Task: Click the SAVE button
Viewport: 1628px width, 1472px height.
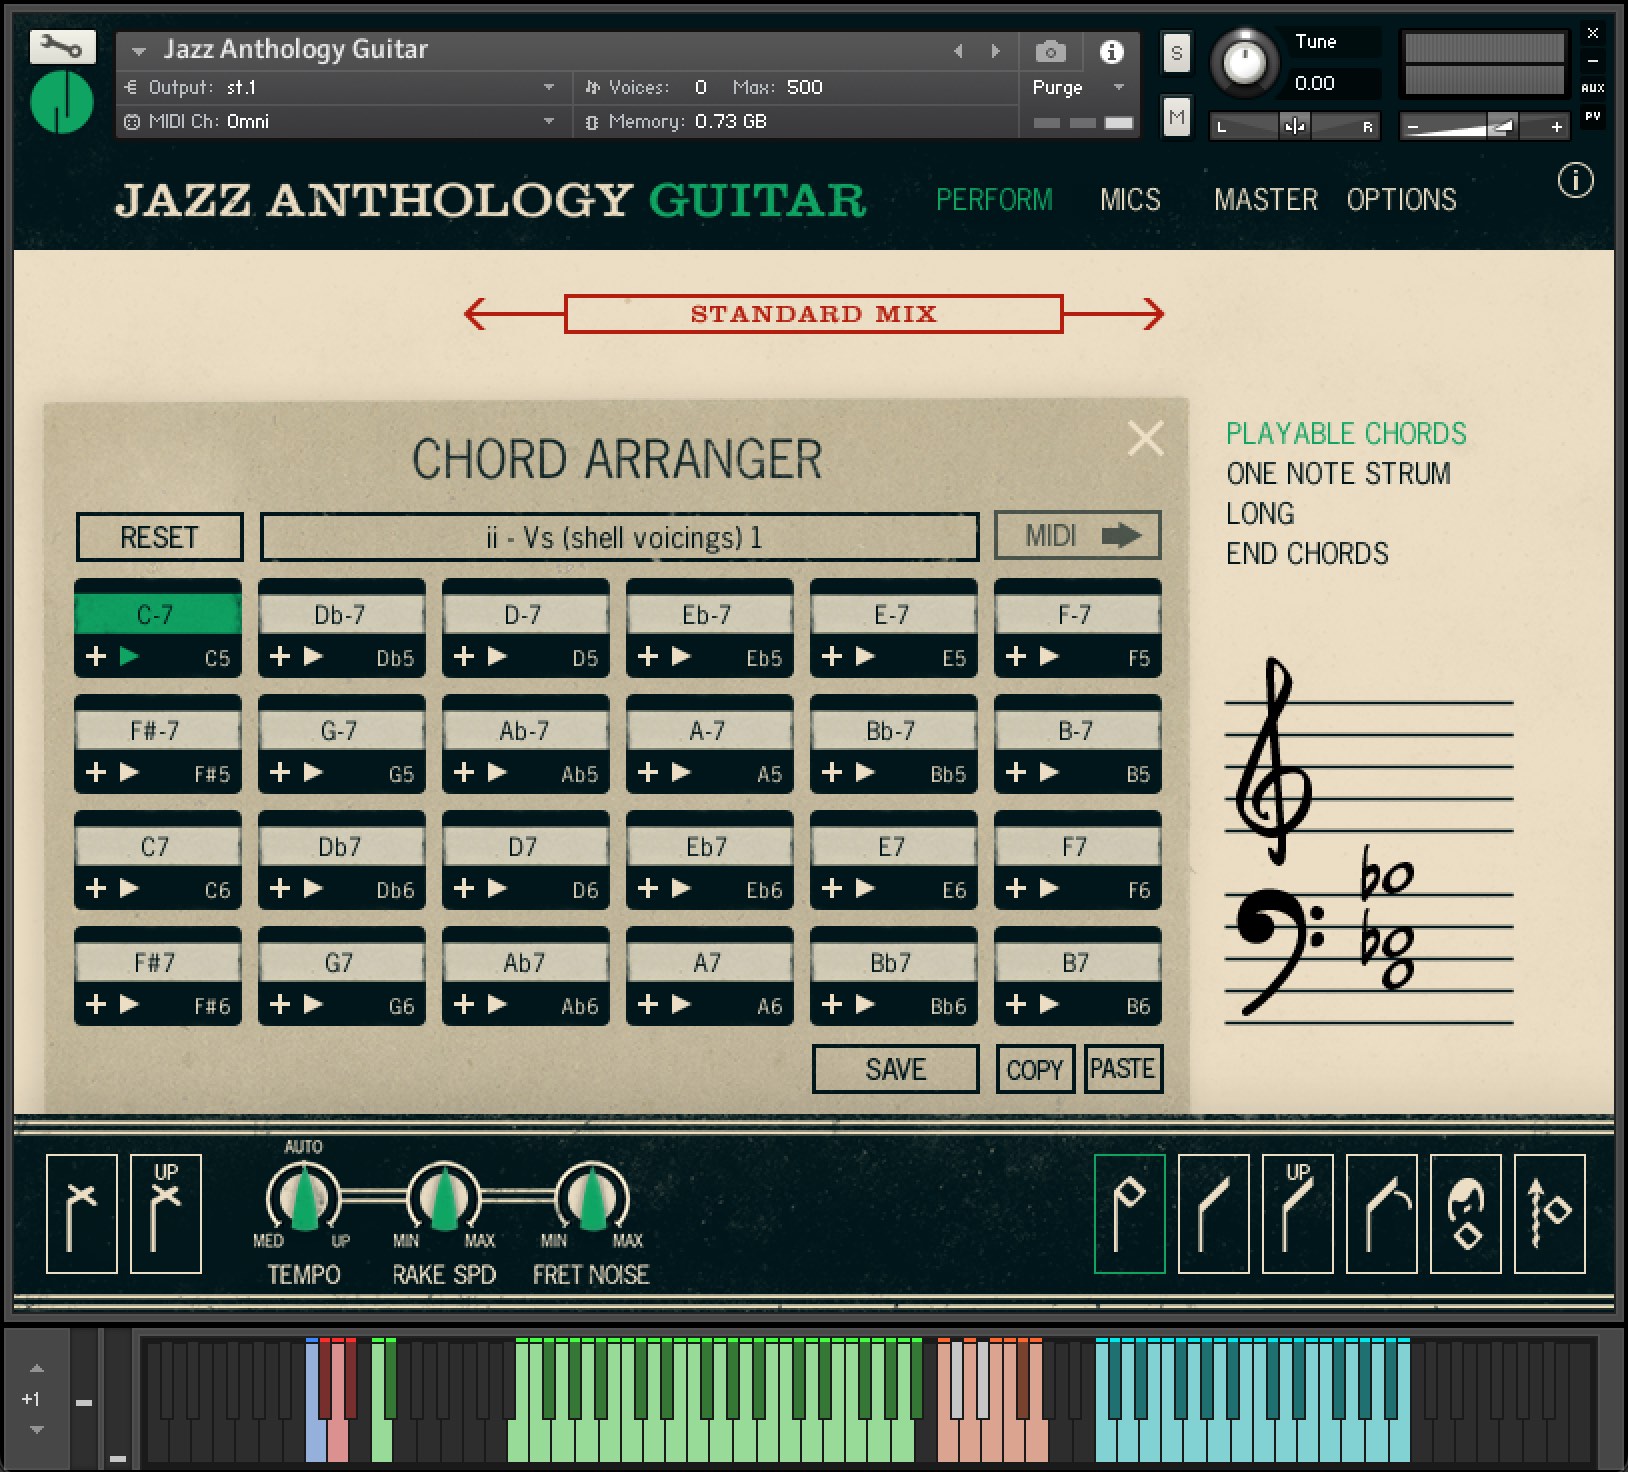Action: [895, 1069]
